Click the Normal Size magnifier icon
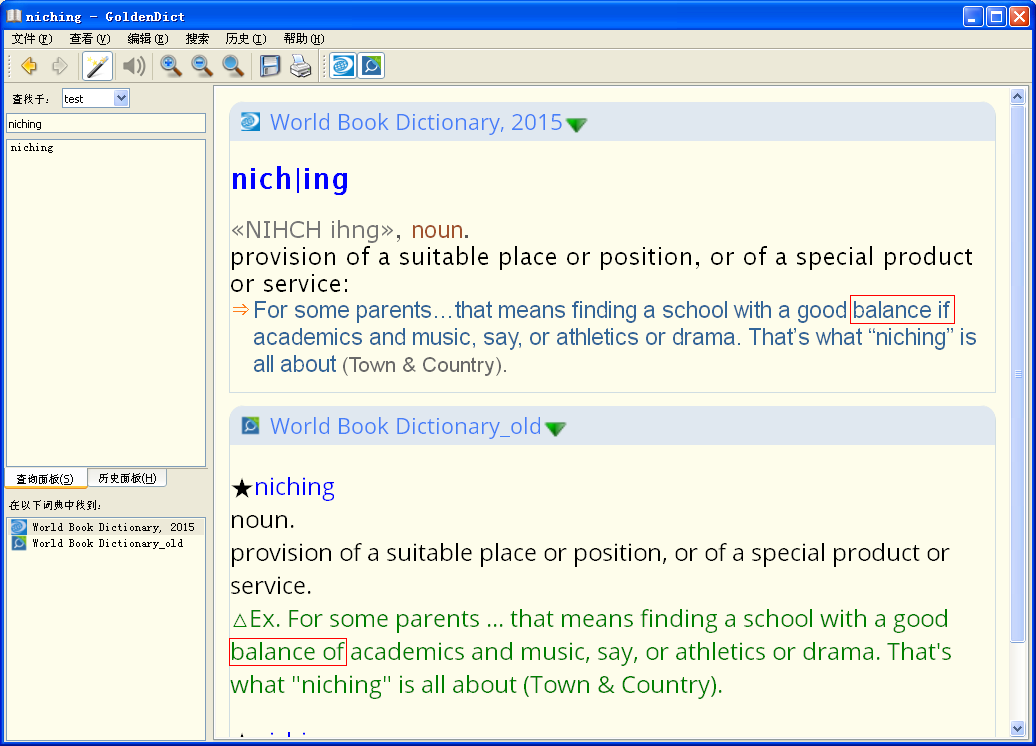1036x746 pixels. 233,66
